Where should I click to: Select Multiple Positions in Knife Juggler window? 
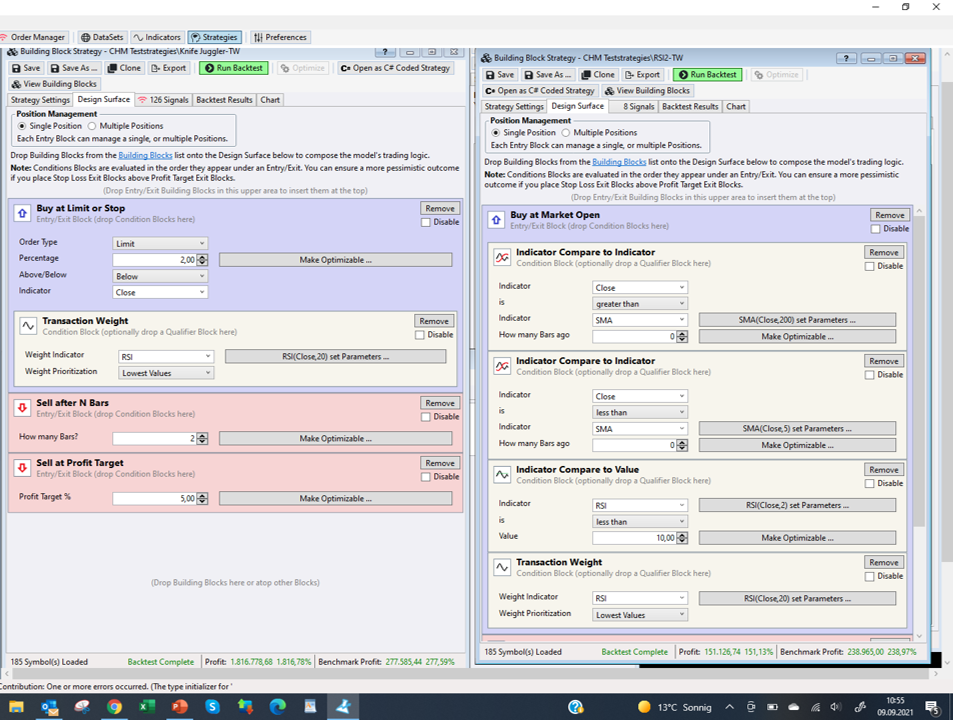coord(92,126)
